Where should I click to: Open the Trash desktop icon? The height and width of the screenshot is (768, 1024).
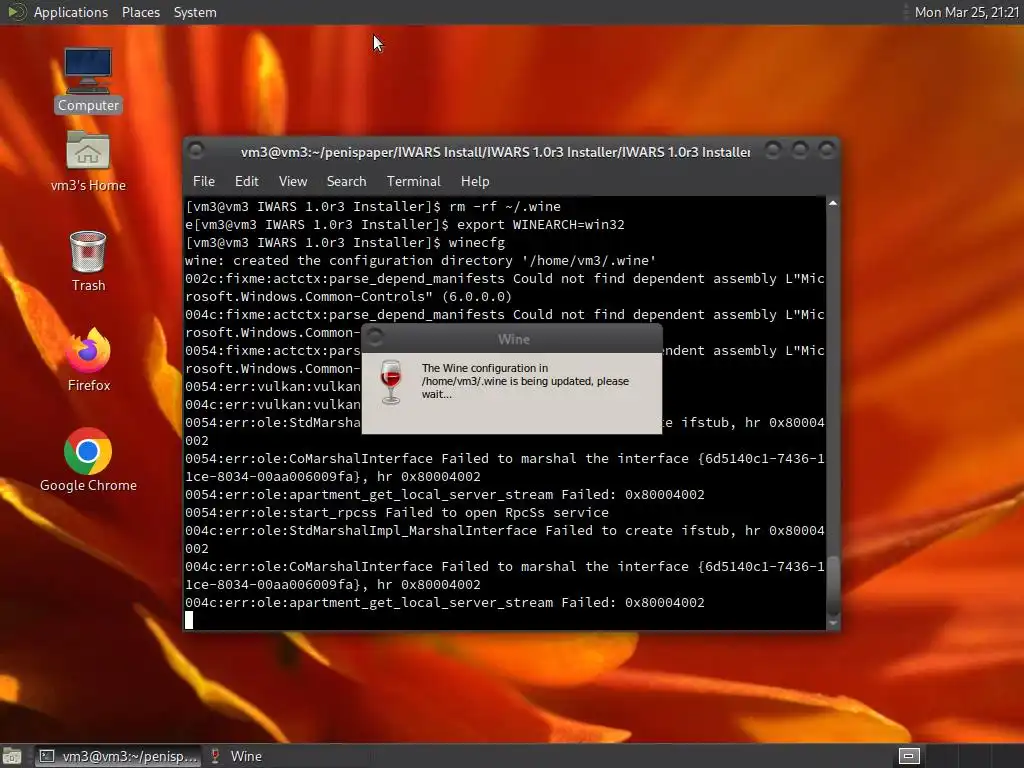(x=88, y=261)
